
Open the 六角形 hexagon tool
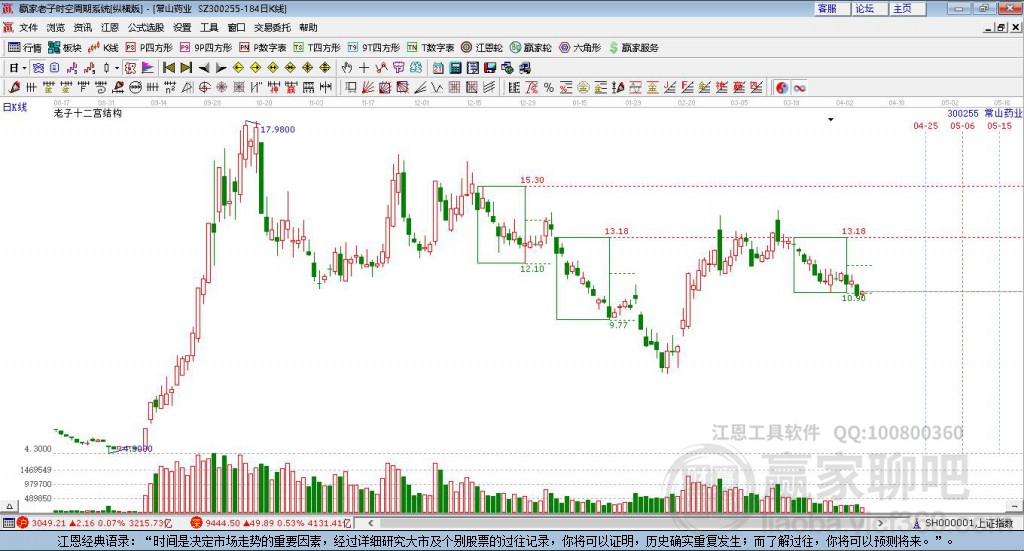[580, 48]
